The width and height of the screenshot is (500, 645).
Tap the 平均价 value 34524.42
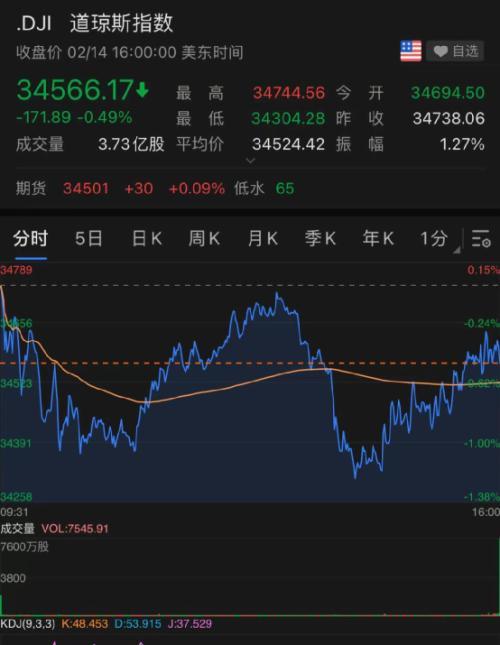[x=288, y=144]
